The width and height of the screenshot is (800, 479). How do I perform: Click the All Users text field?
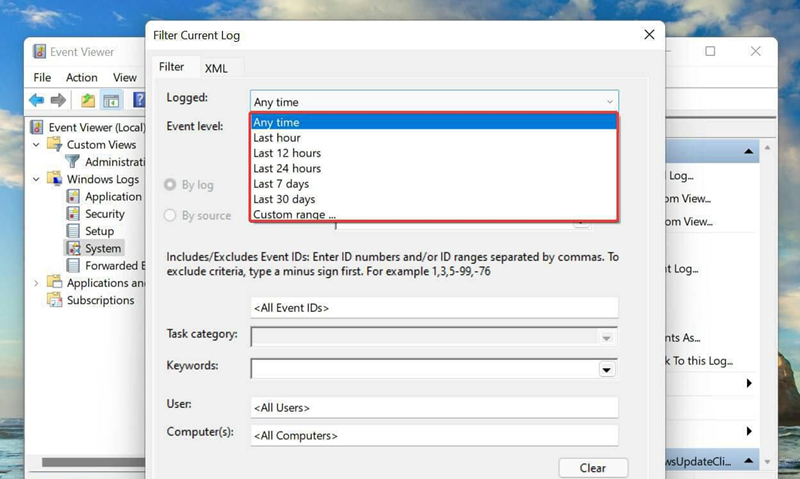[x=434, y=408]
